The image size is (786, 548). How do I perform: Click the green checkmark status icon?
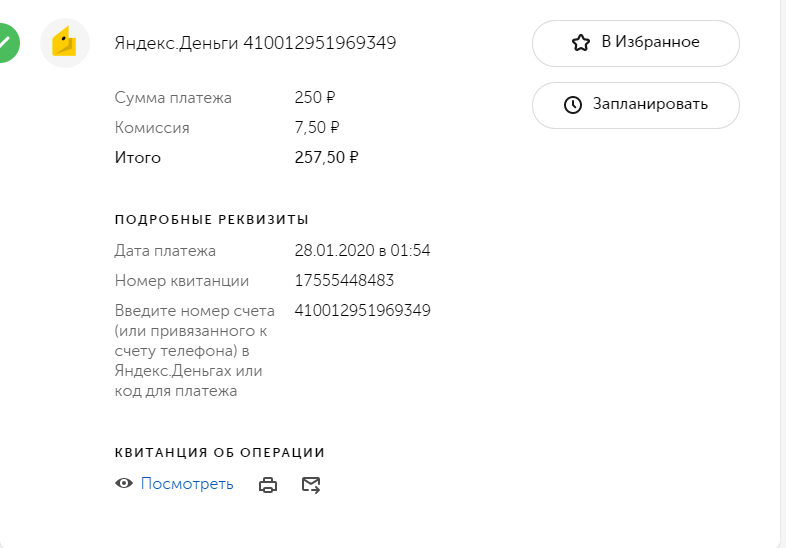click(6, 43)
